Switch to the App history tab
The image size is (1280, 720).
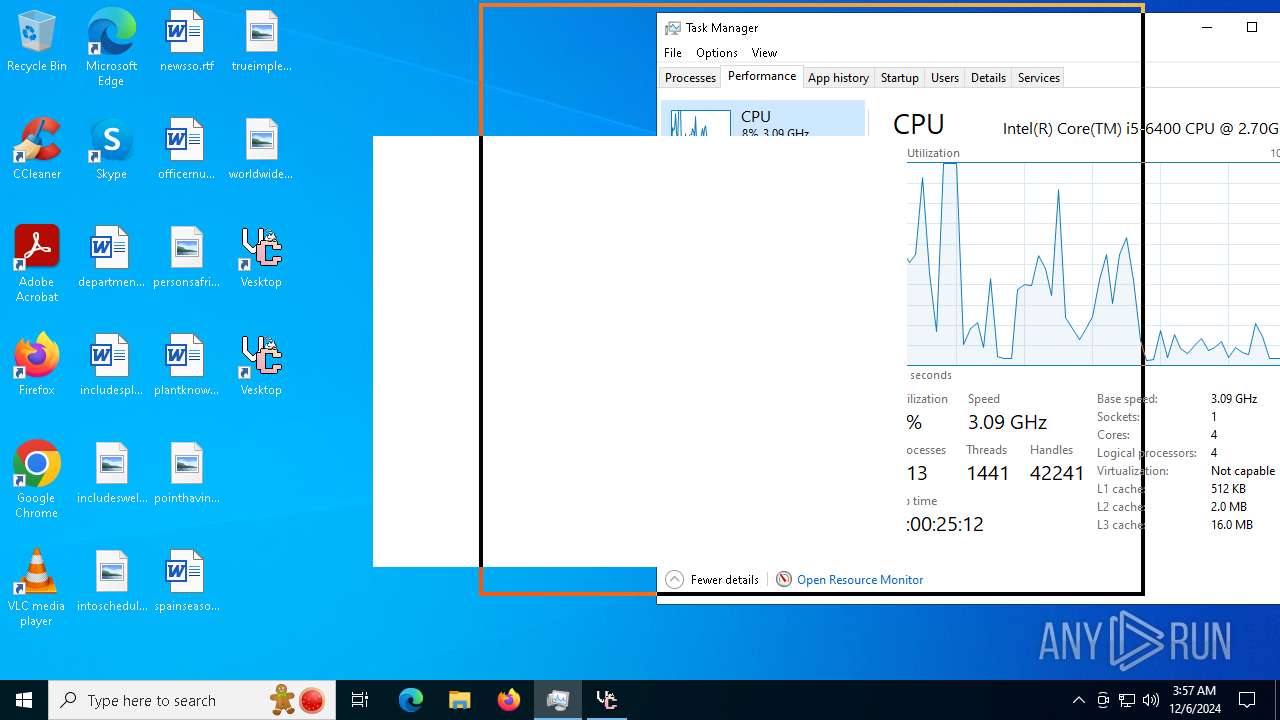point(838,78)
